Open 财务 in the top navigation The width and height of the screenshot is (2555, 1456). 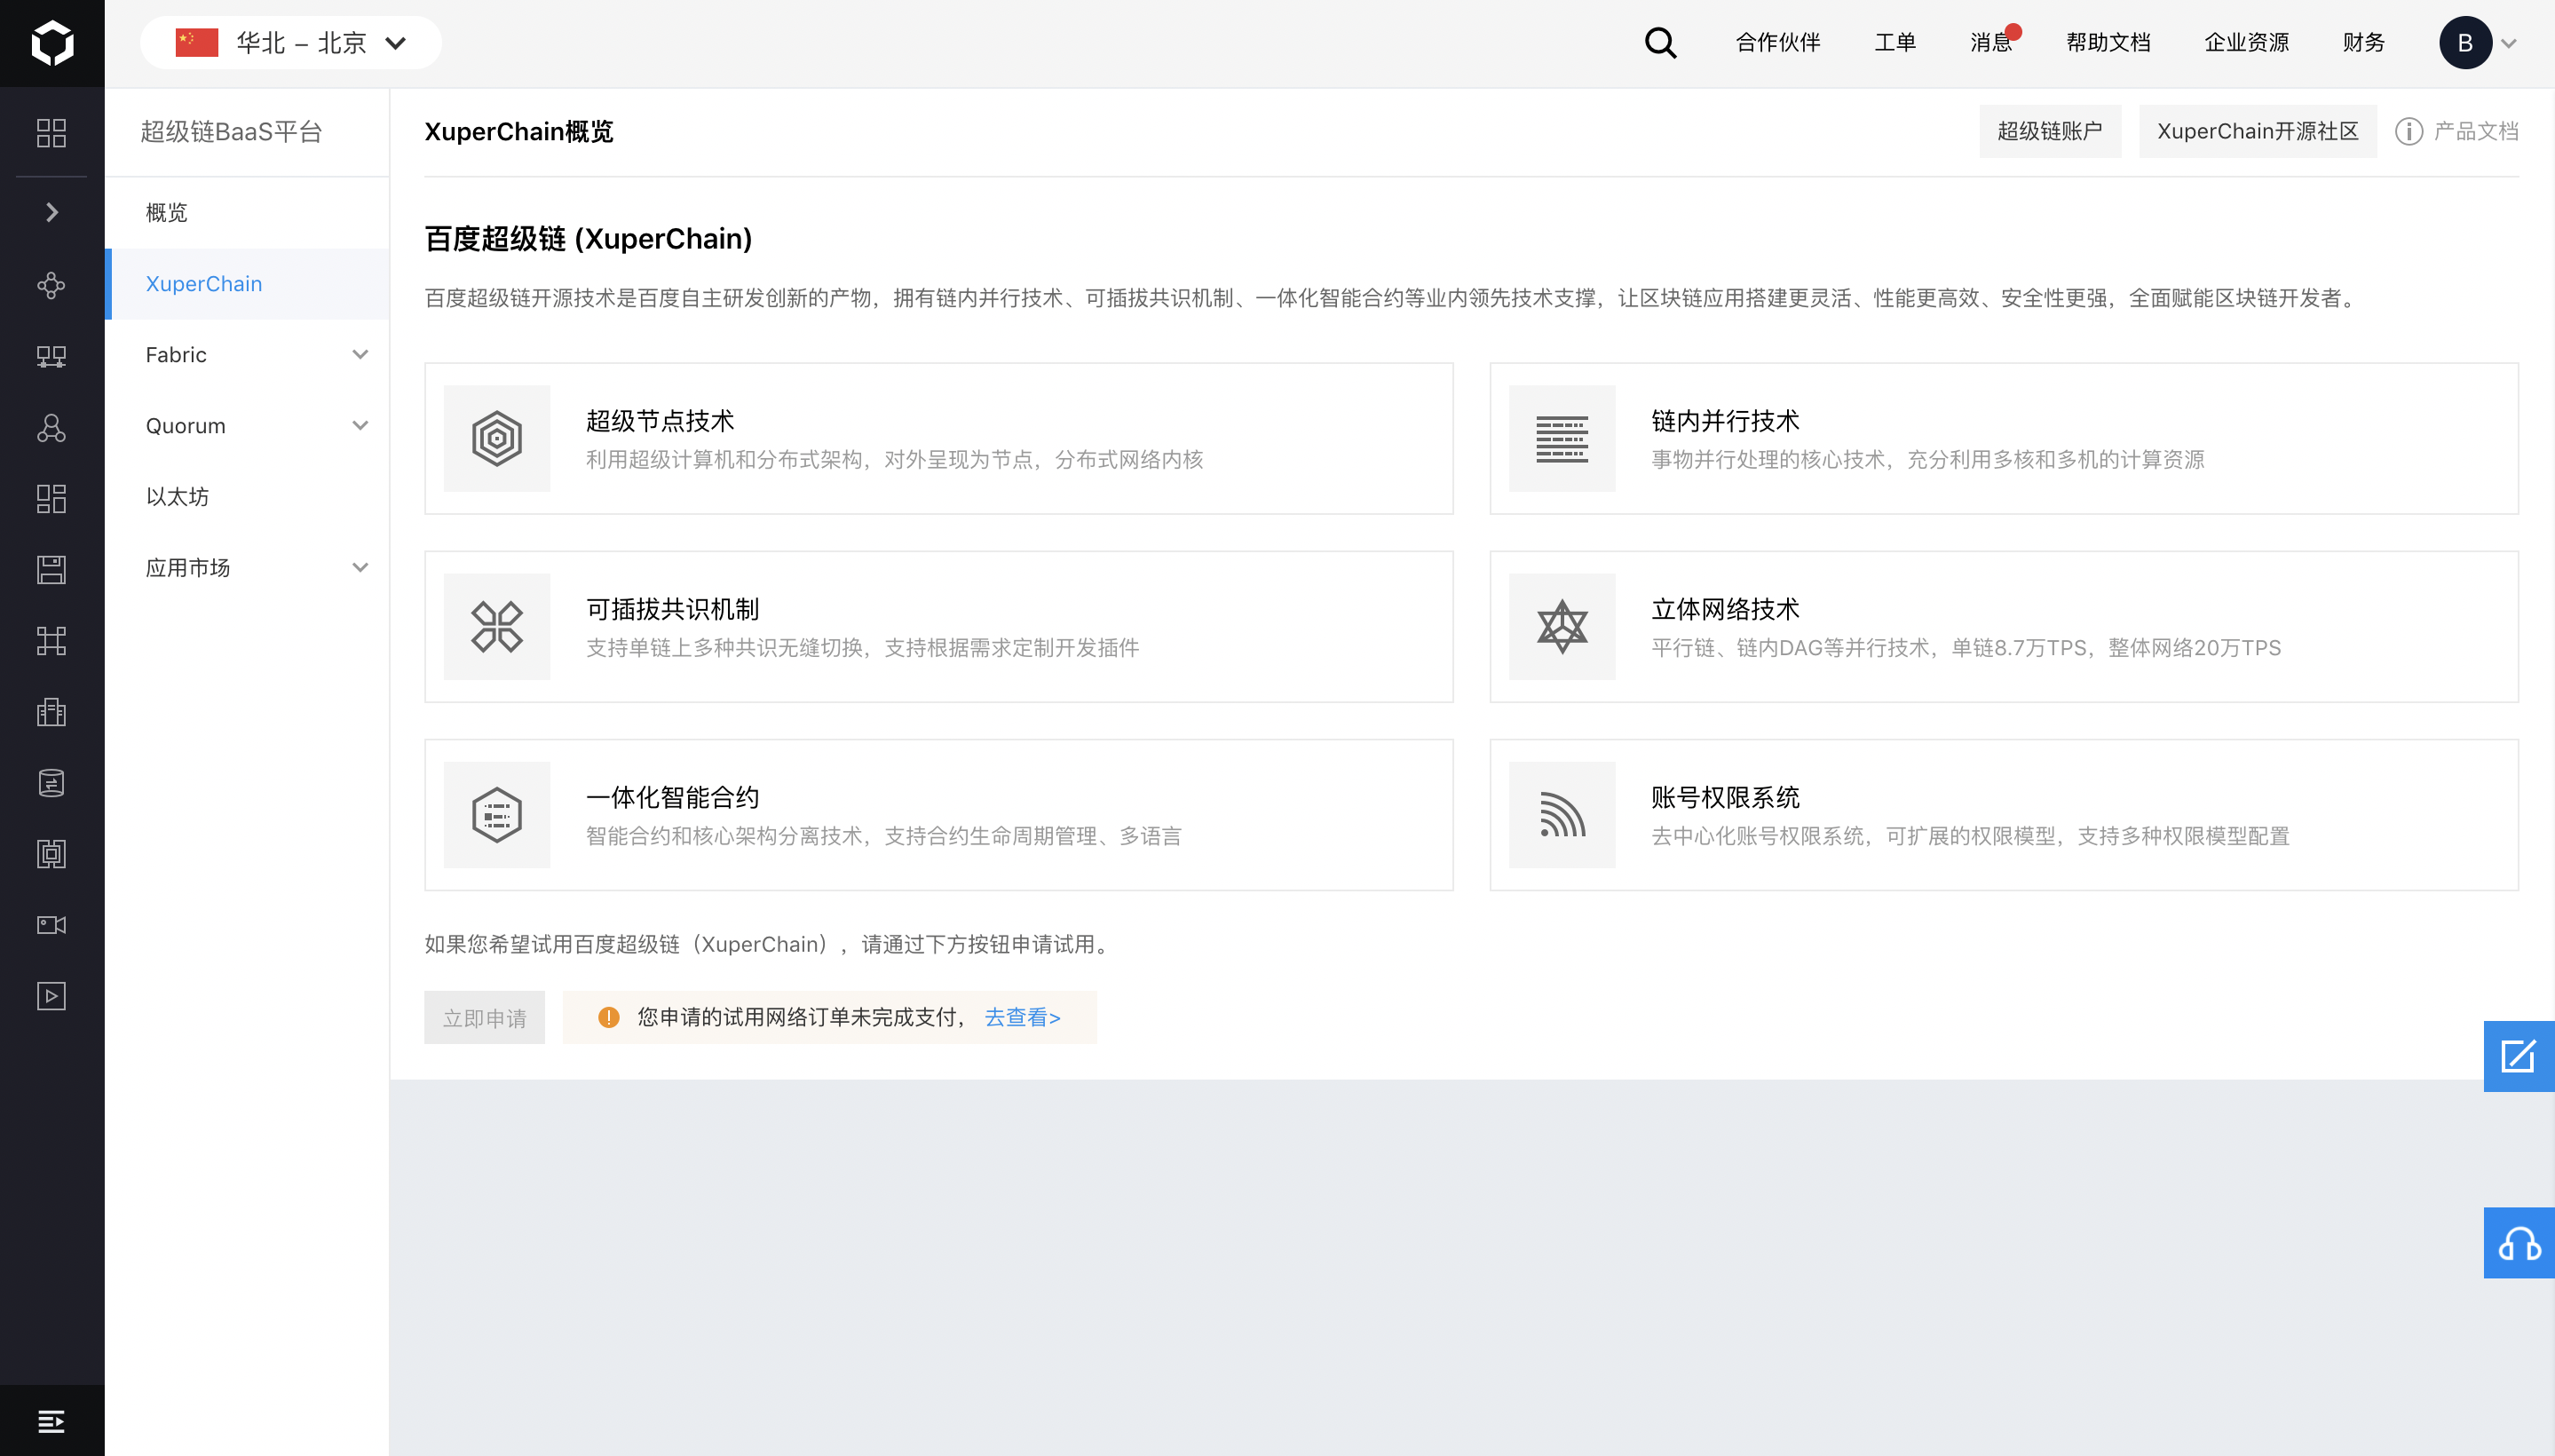coord(2364,43)
